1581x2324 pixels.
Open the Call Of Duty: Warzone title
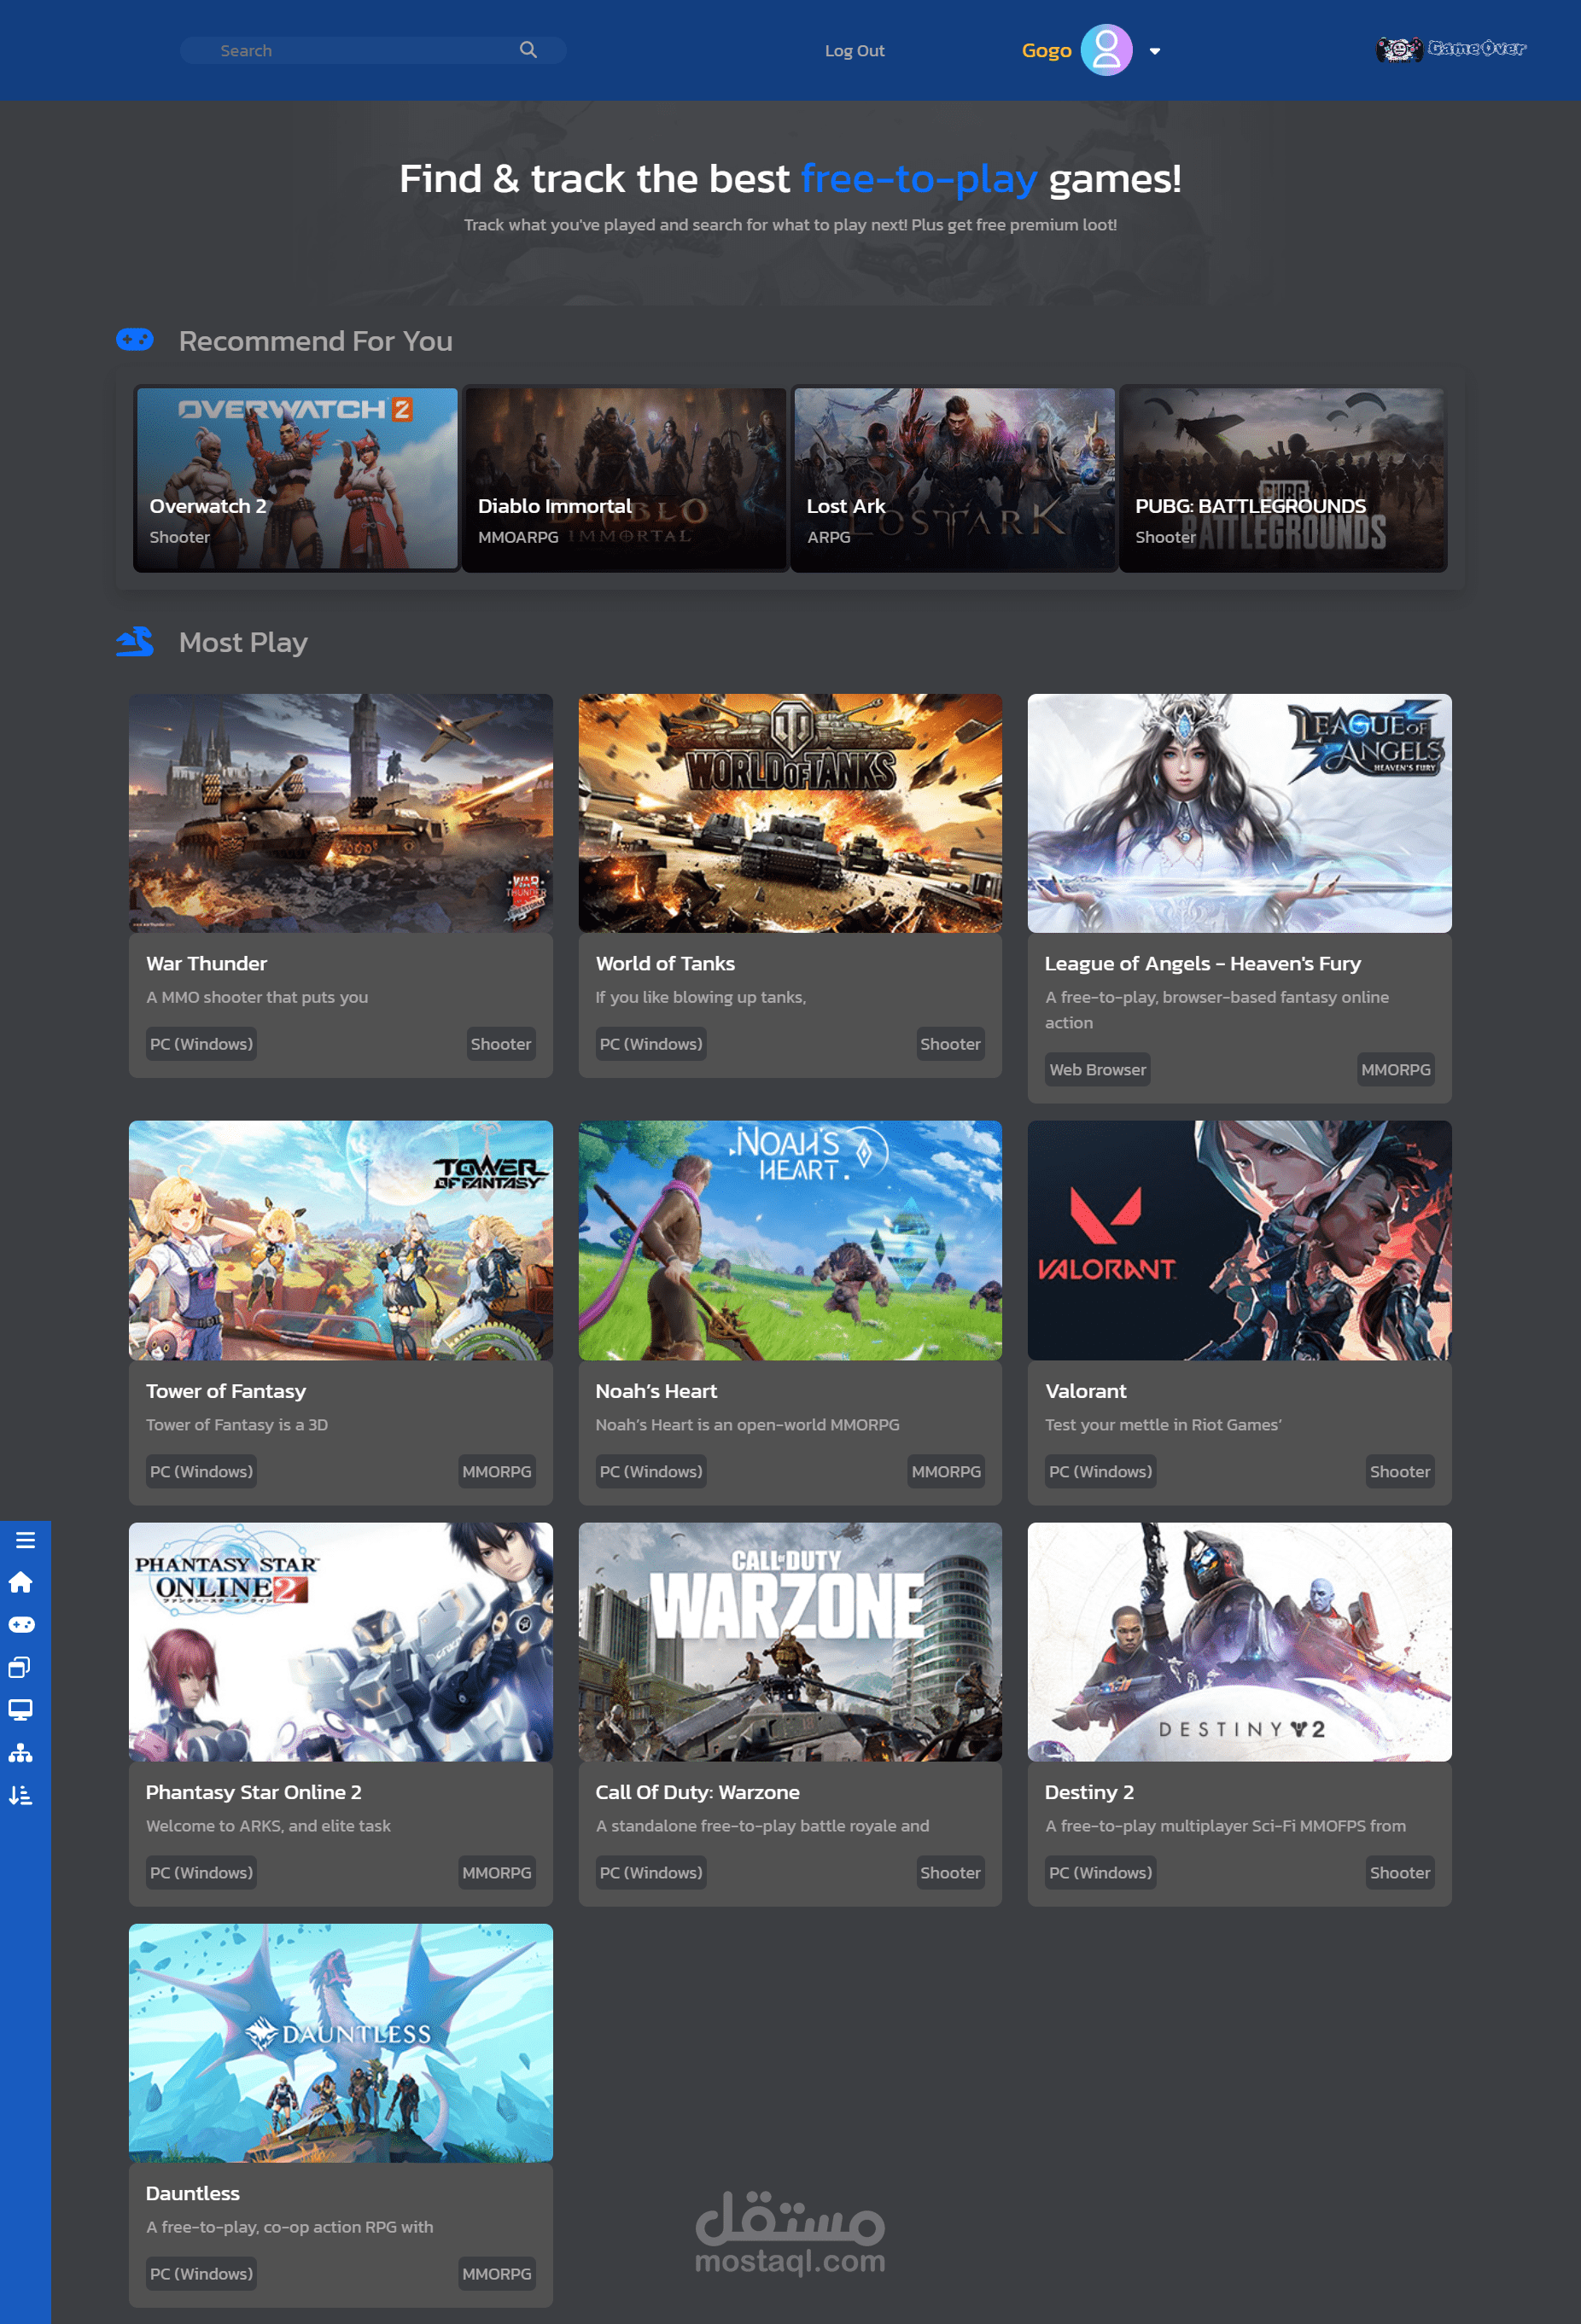(x=697, y=1792)
